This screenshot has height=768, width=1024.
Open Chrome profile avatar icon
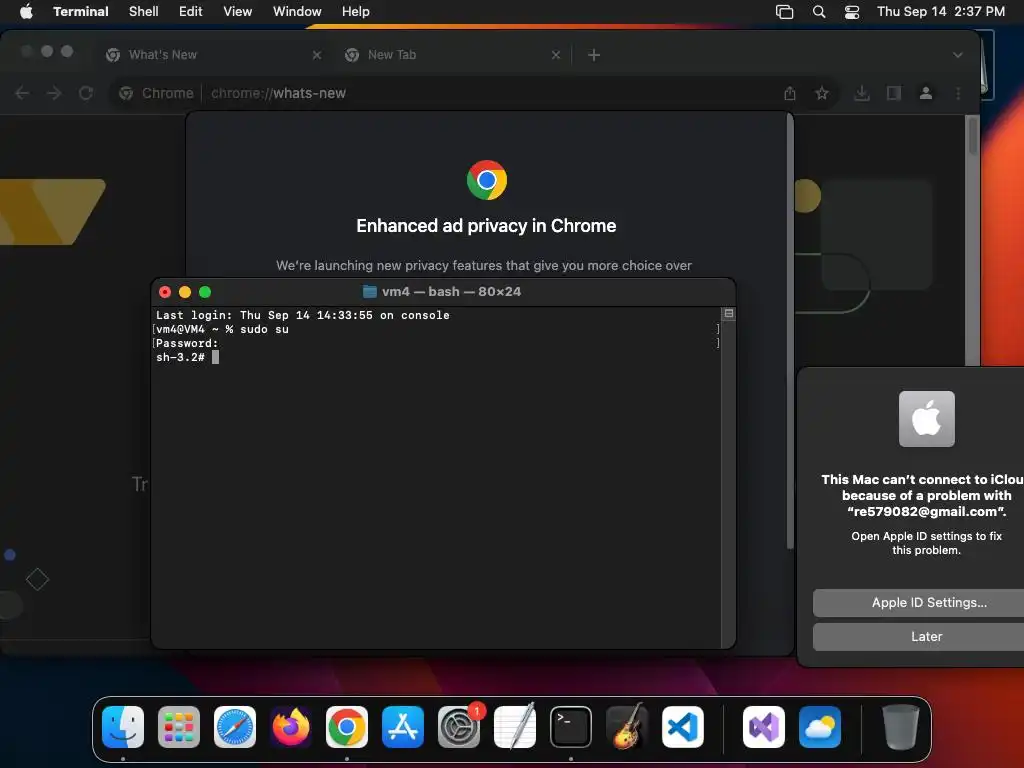(926, 93)
